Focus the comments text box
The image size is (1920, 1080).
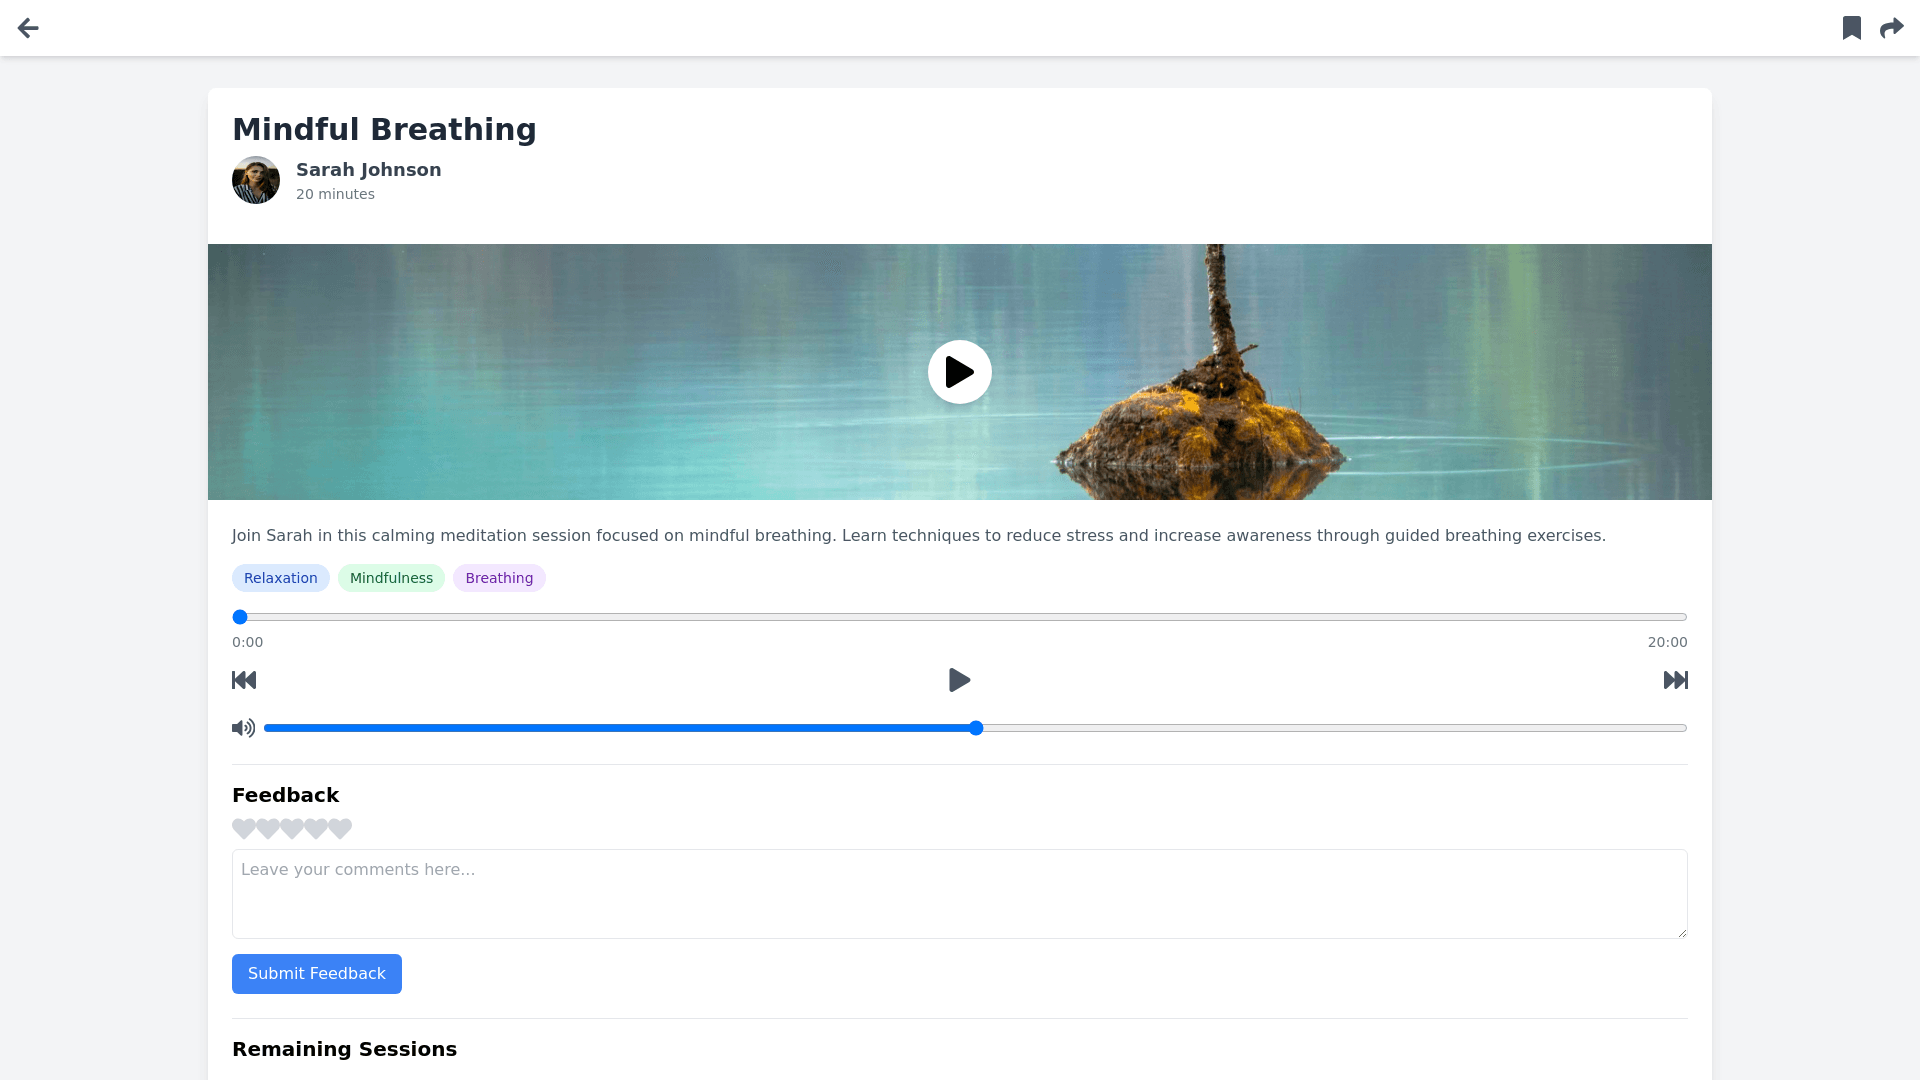(x=960, y=894)
